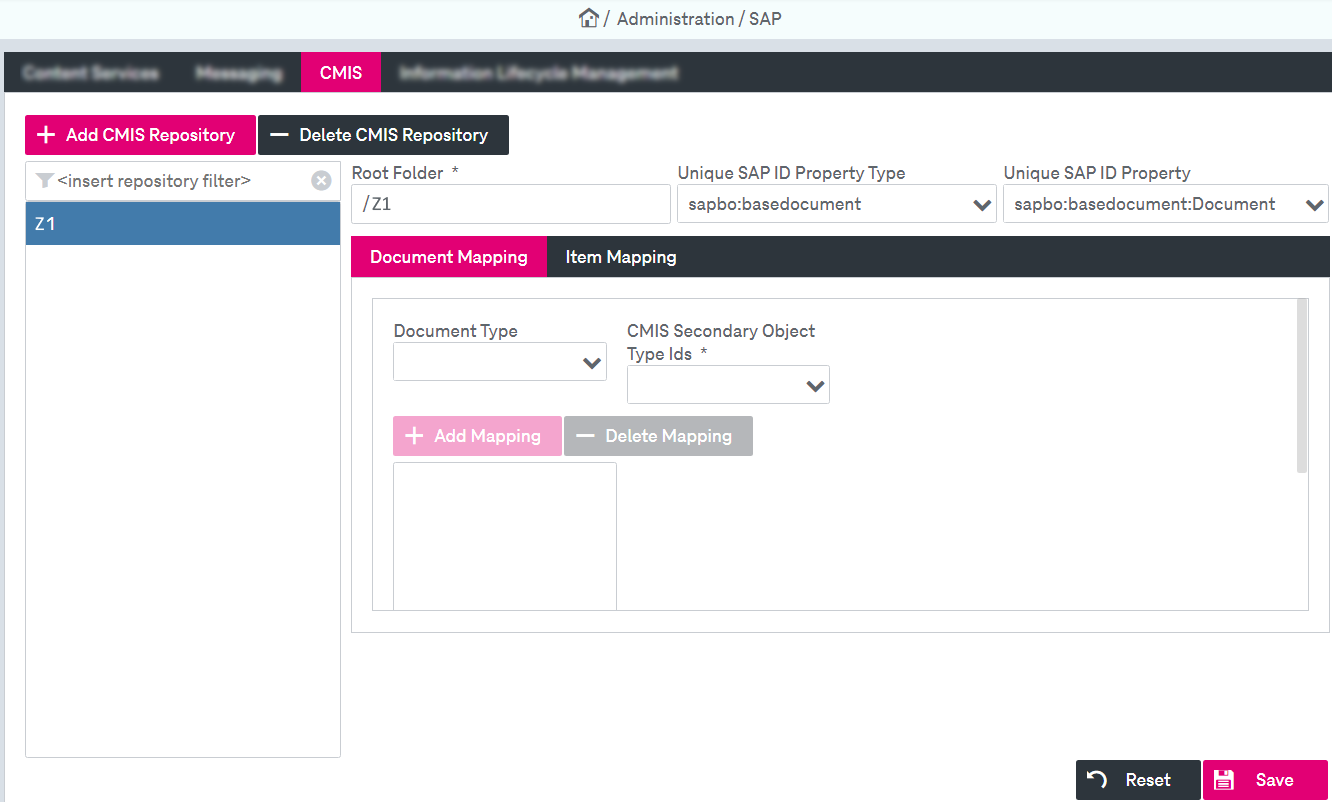This screenshot has width=1332, height=802.
Task: Open the Content Services tab
Action: [91, 72]
